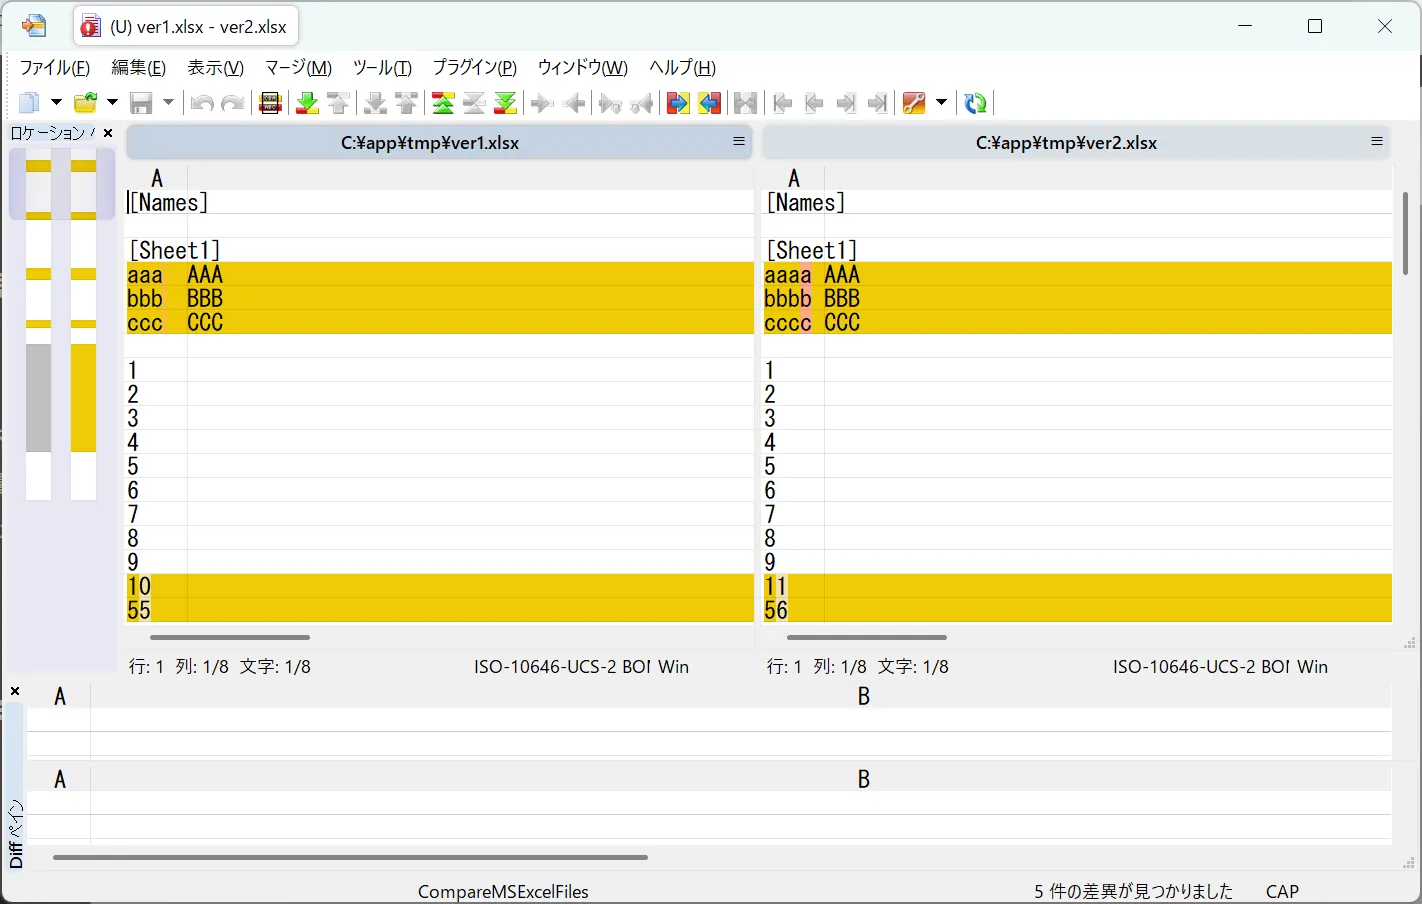The image size is (1422, 904).
Task: Click Copy Right and Advance icon
Action: 610,103
